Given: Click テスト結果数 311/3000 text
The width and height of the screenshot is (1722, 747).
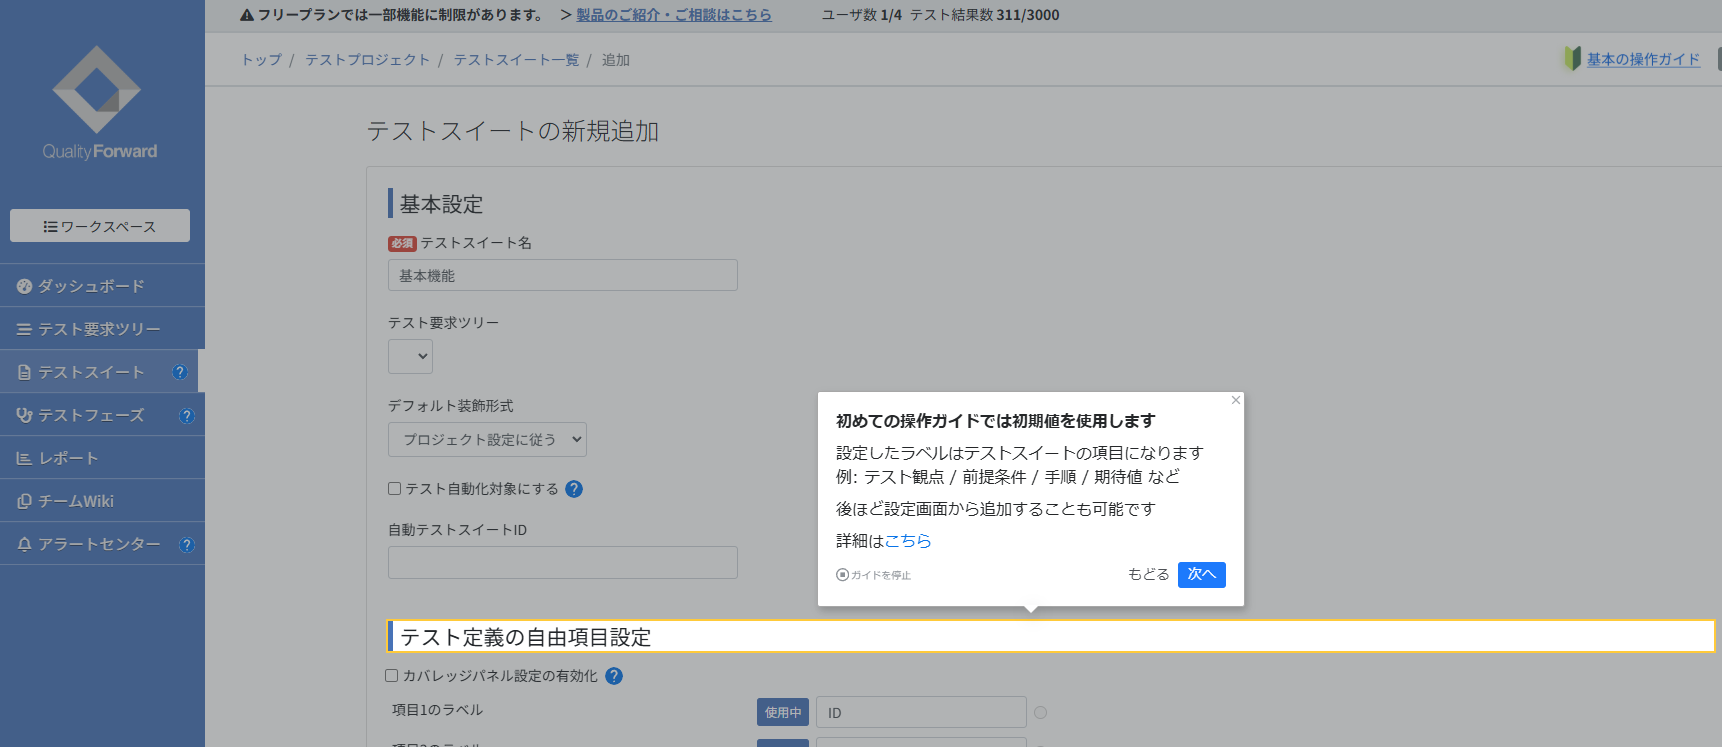Looking at the screenshot, I should tap(985, 15).
